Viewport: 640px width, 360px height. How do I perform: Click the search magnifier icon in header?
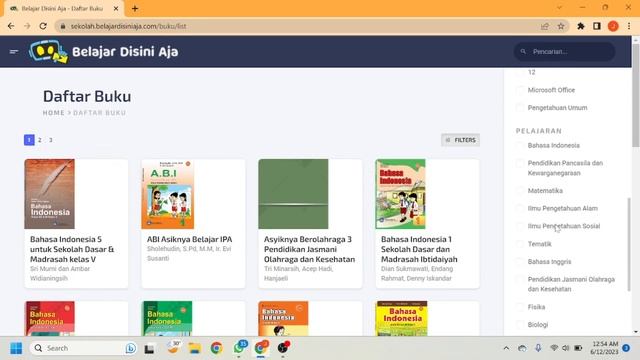(523, 51)
